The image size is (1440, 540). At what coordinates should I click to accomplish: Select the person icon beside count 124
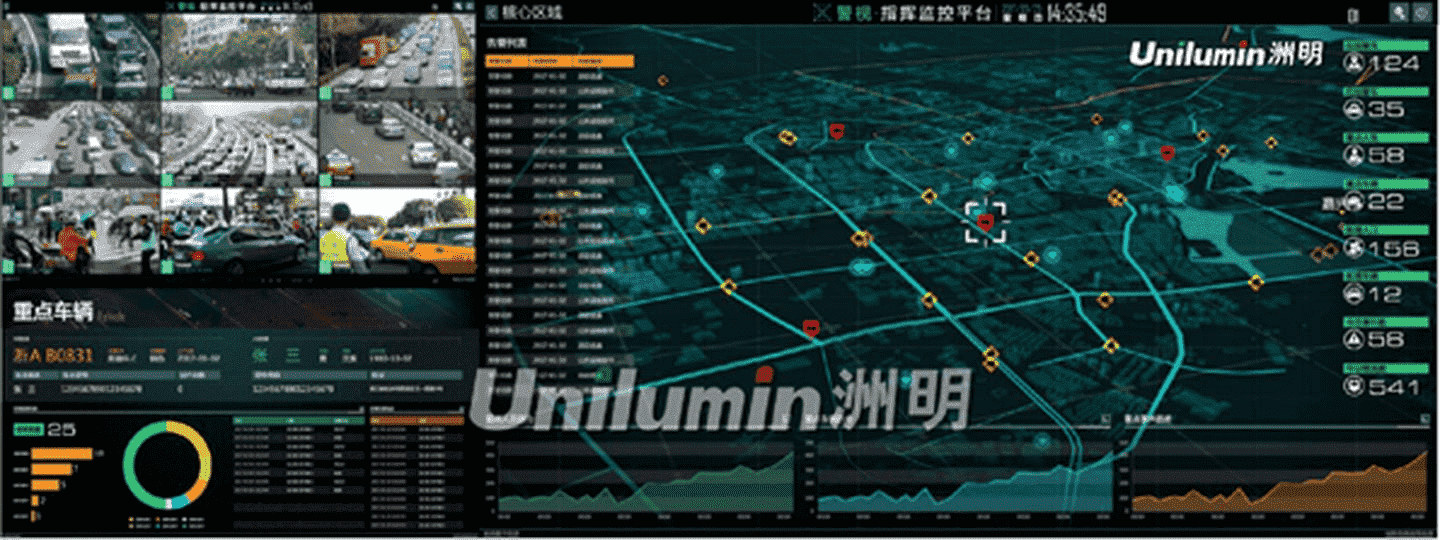1355,64
